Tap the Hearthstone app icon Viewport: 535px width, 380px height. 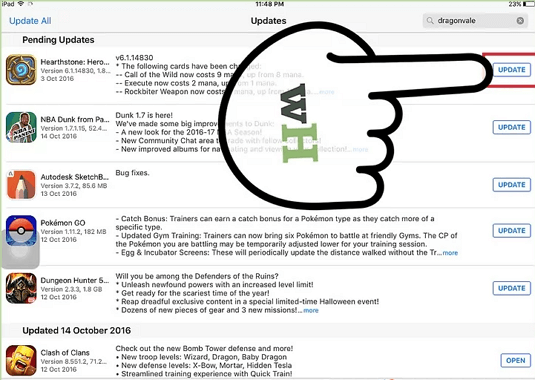tap(21, 70)
